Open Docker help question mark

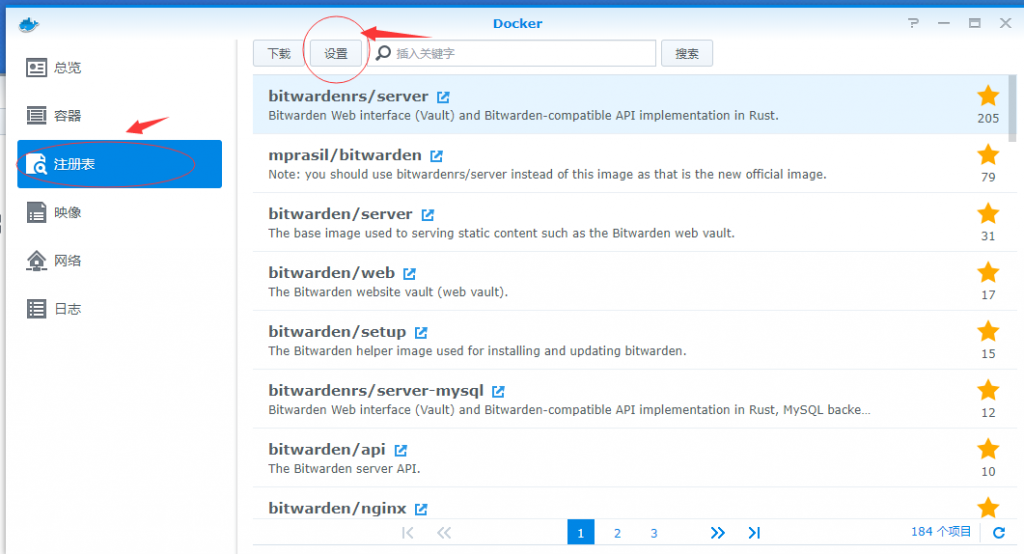pos(913,23)
